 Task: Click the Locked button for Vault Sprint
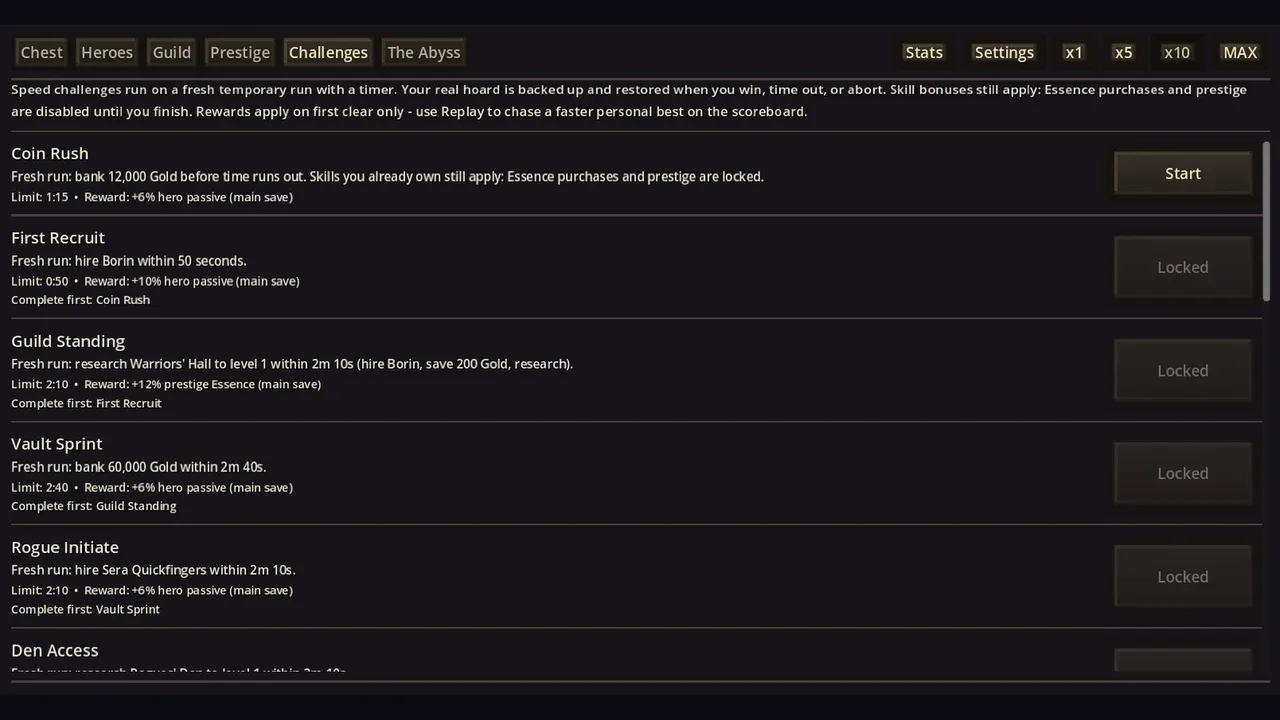pyautogui.click(x=1183, y=473)
